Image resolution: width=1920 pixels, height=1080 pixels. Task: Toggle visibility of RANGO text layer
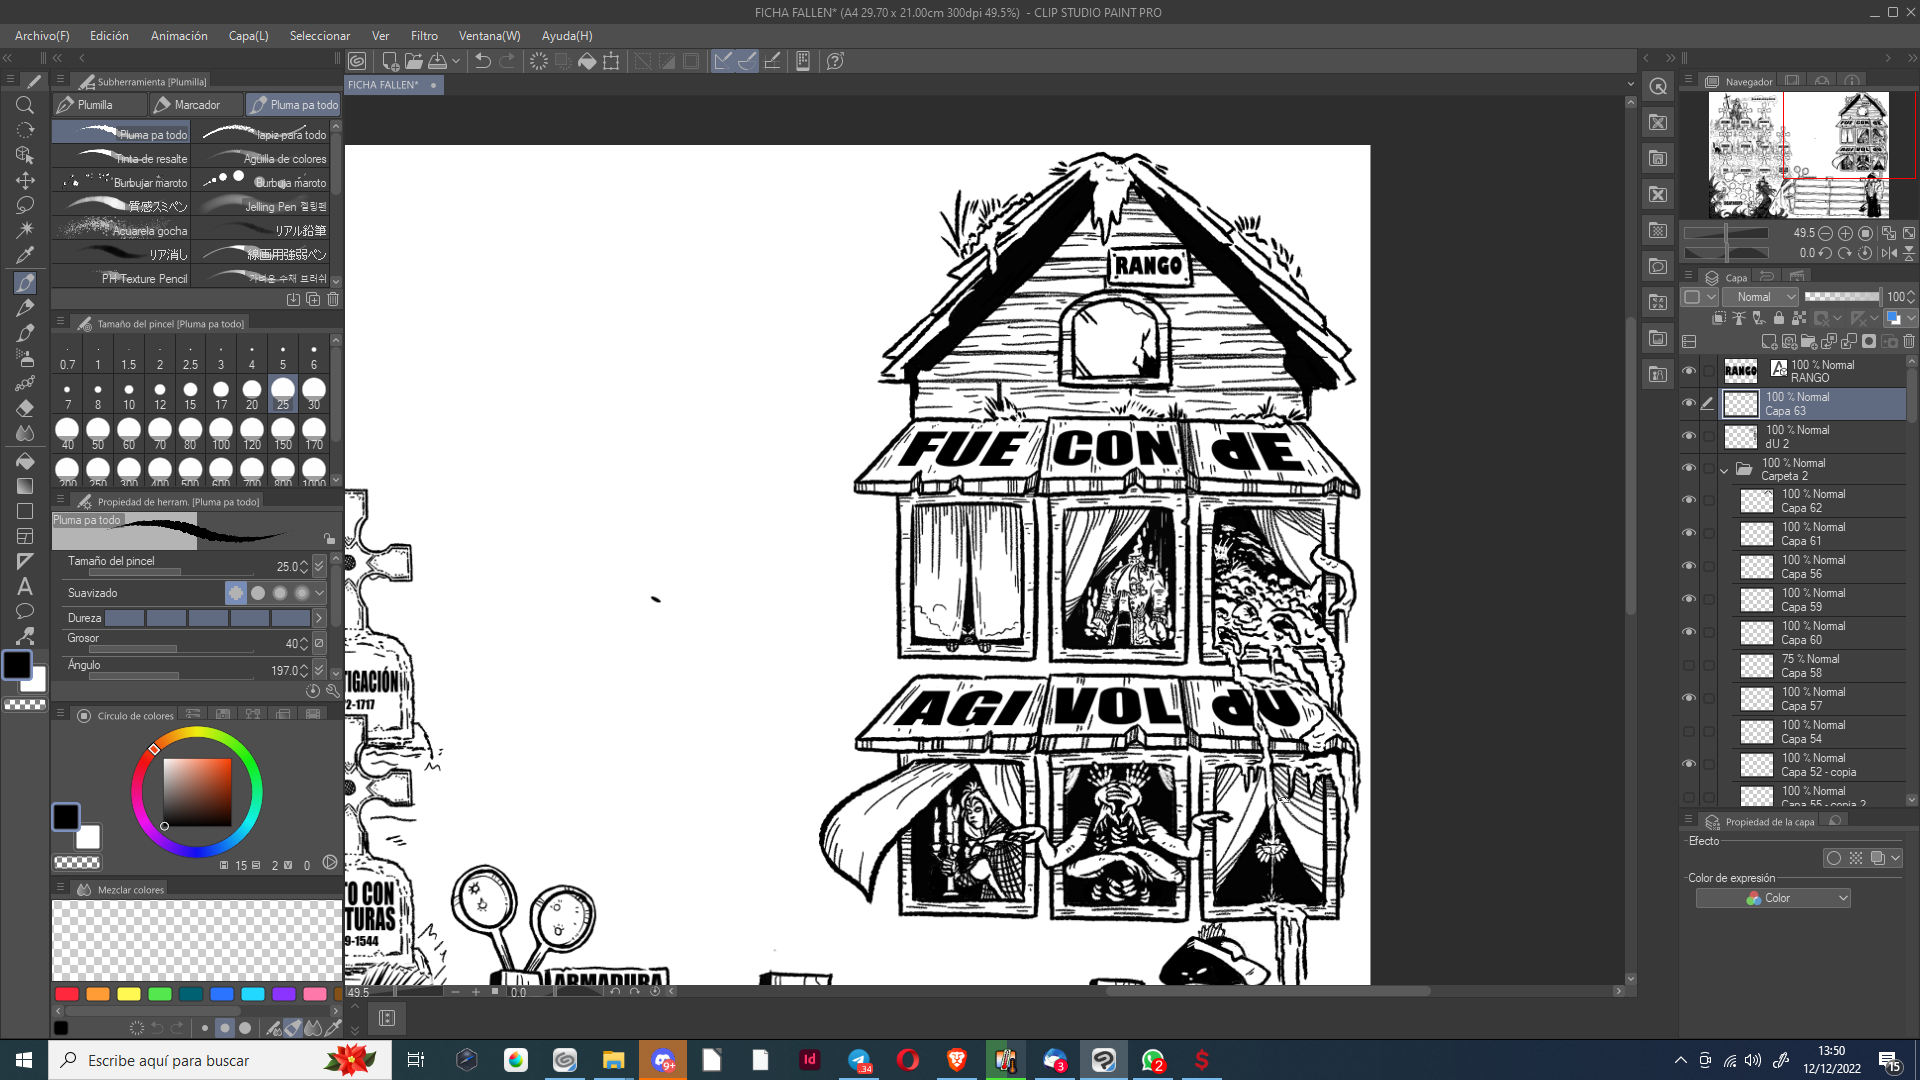[x=1689, y=371]
